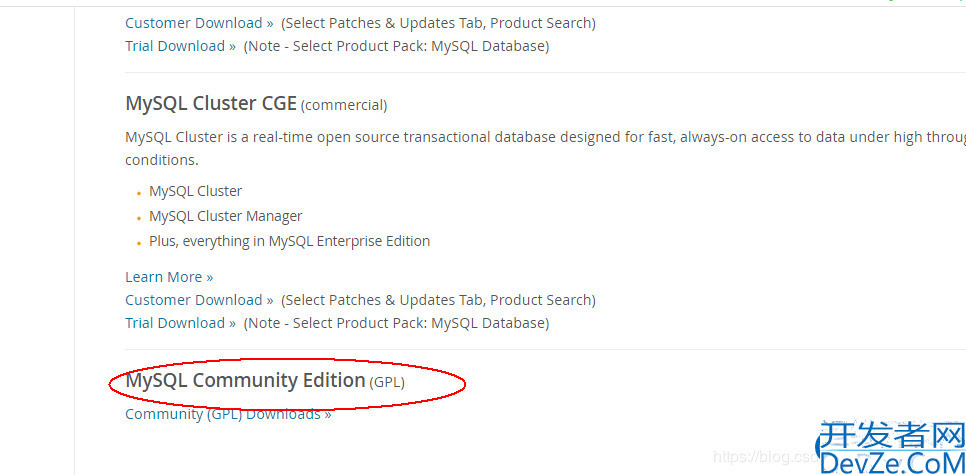Select the MySQL Cluster Manager bullet item
The width and height of the screenshot is (966, 475).
225,216
